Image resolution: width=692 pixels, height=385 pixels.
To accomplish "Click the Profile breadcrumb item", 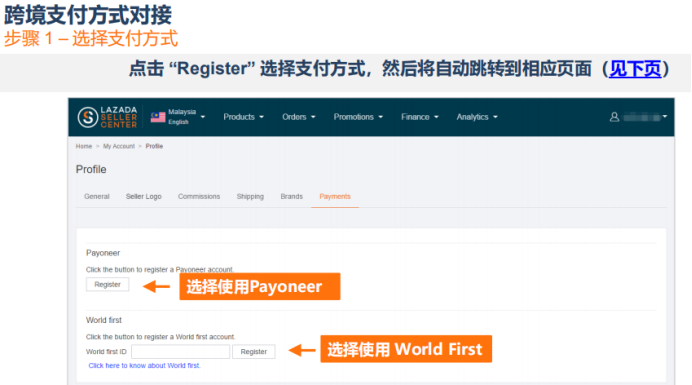I will pos(154,146).
